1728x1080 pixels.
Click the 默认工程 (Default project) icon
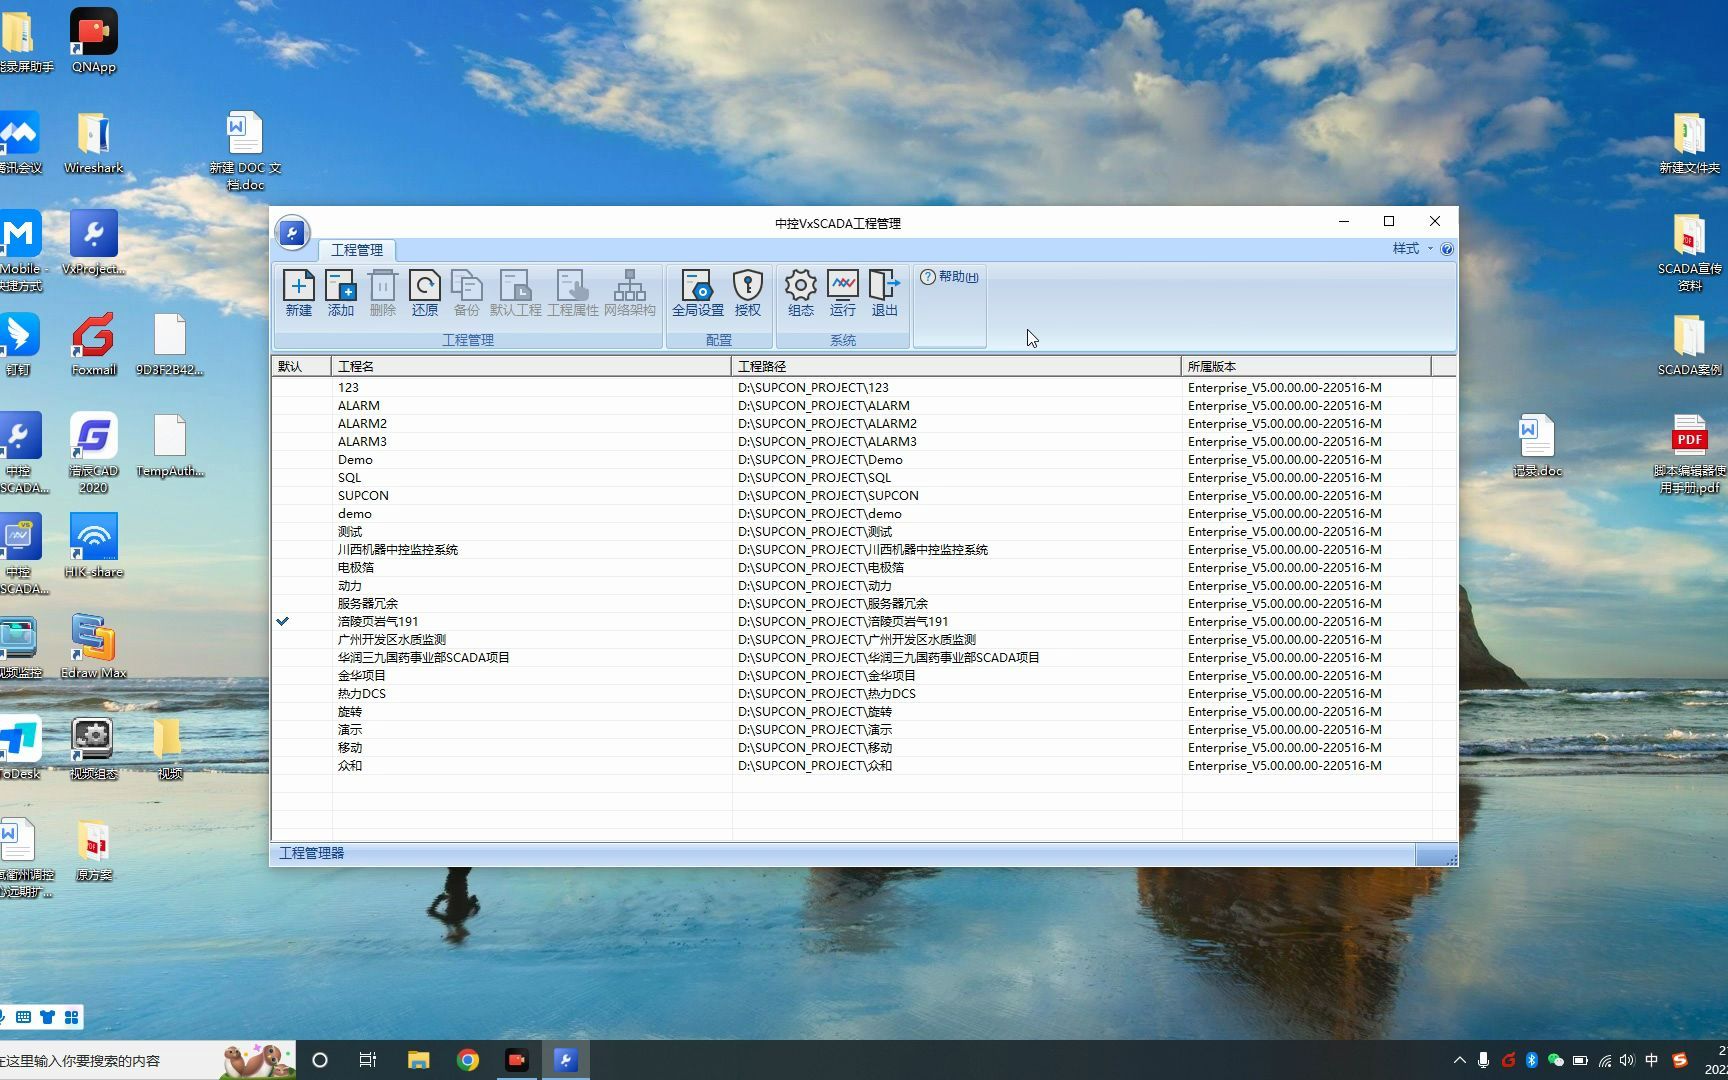[516, 293]
